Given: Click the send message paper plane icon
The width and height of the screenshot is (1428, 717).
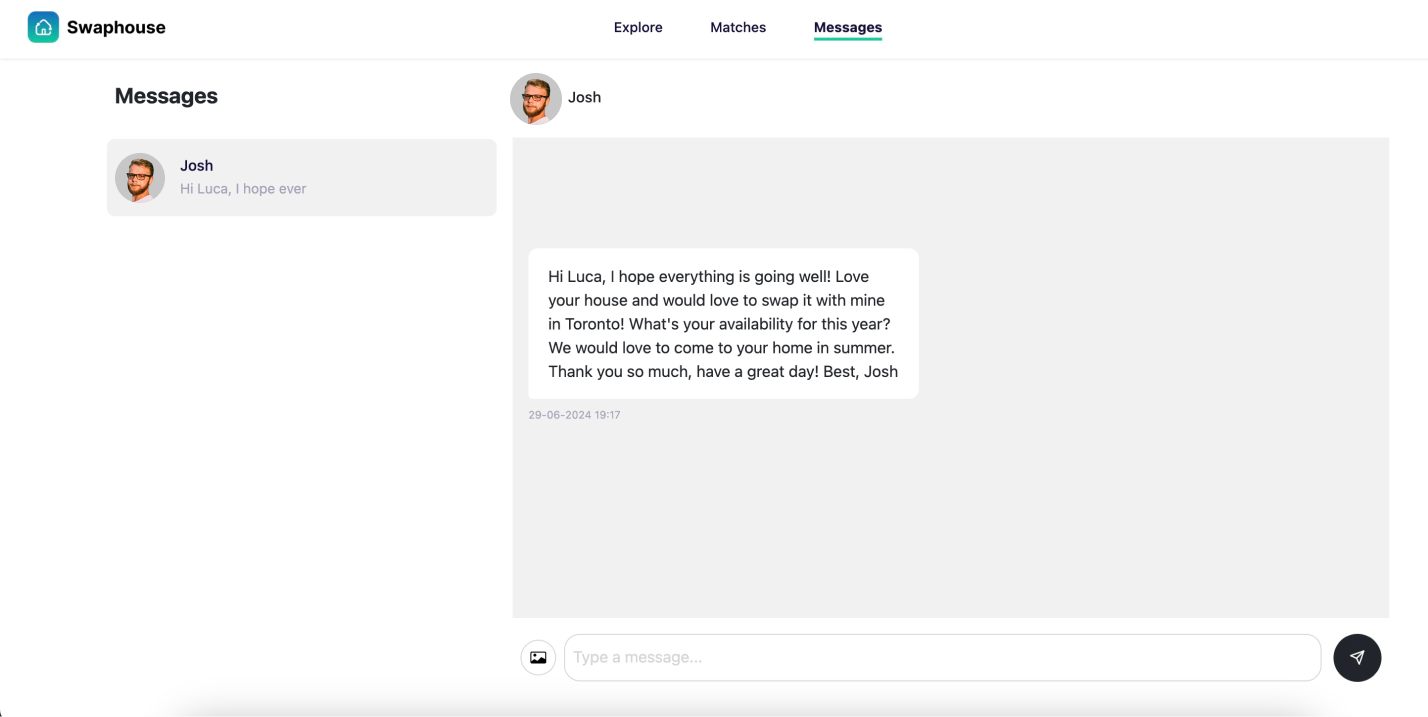Looking at the screenshot, I should point(1357,657).
